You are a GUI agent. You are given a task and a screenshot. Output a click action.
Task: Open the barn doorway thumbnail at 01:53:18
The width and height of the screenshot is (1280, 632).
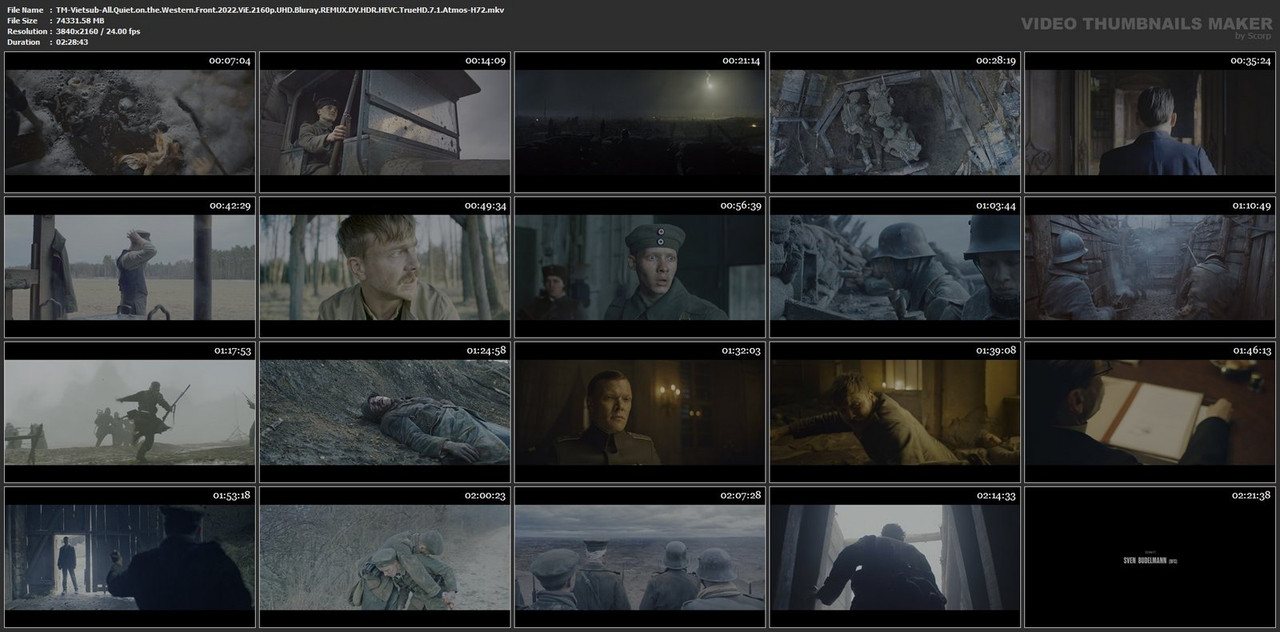pos(130,557)
